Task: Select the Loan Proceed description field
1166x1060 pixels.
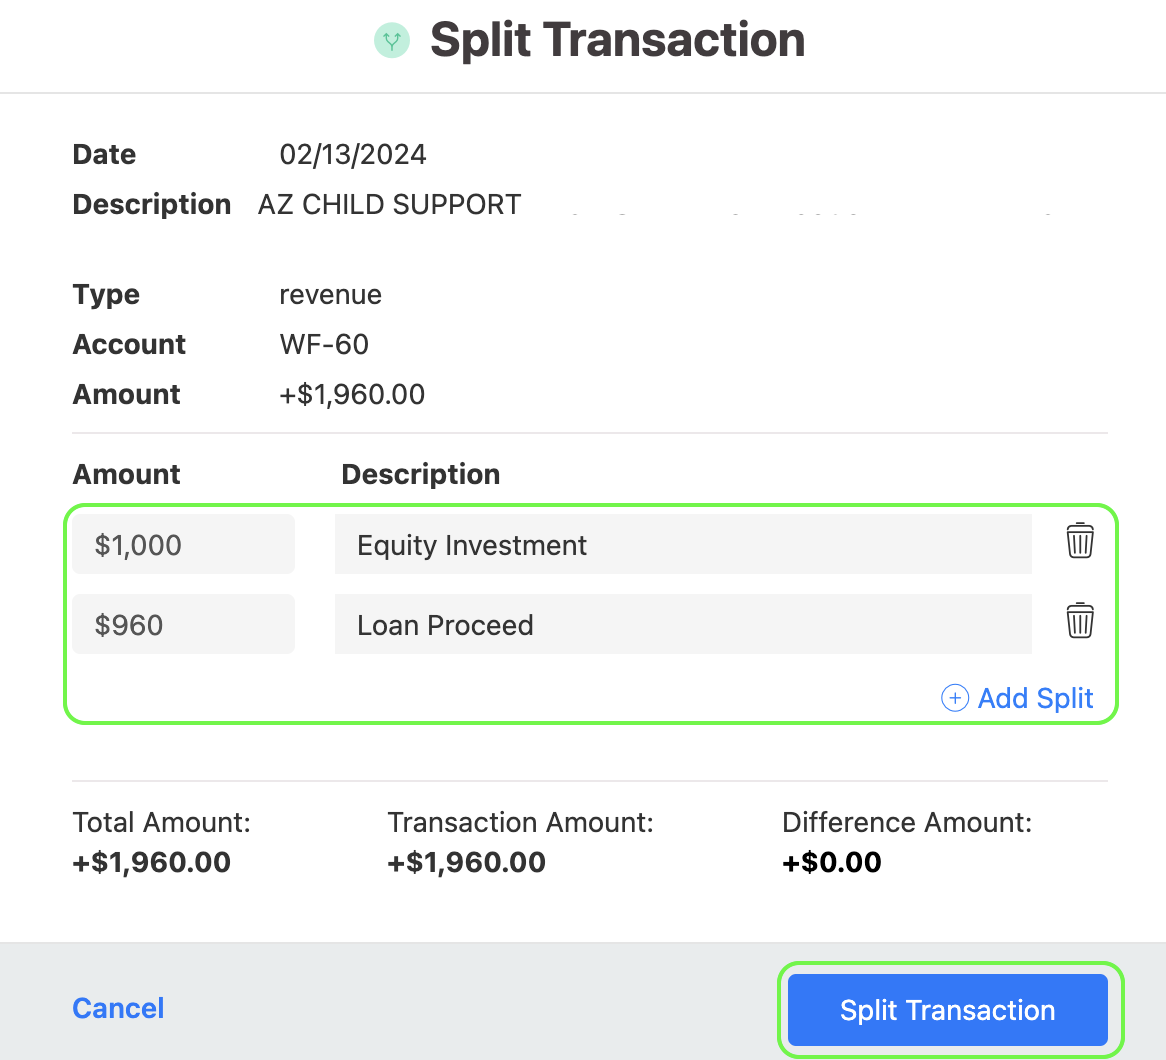Action: [x=683, y=624]
